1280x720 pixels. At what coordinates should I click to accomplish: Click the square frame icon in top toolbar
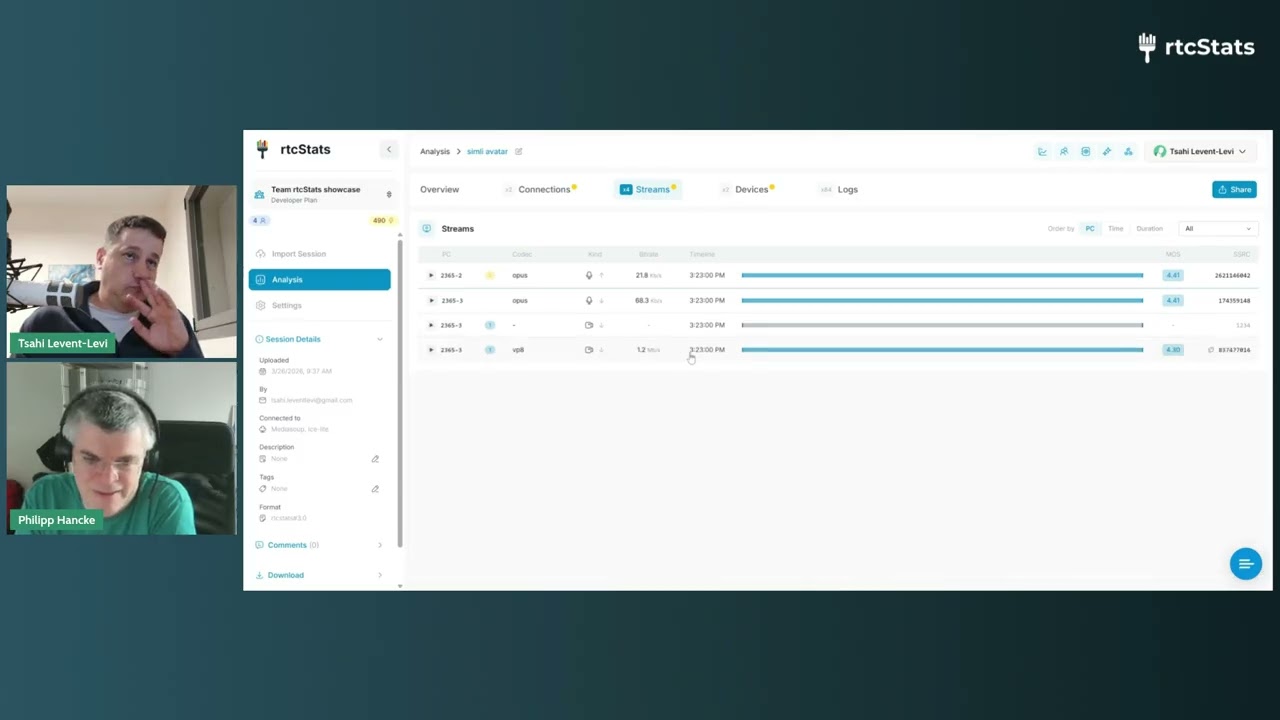[1085, 152]
